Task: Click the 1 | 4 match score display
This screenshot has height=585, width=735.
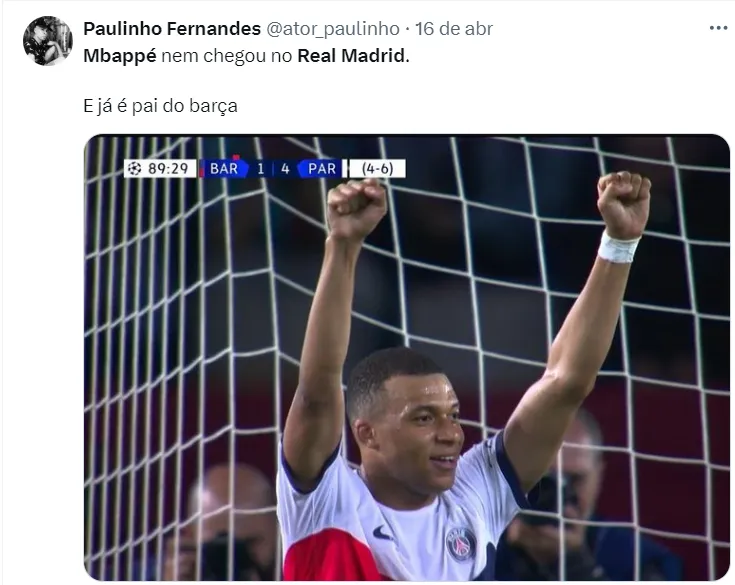Action: pyautogui.click(x=273, y=168)
